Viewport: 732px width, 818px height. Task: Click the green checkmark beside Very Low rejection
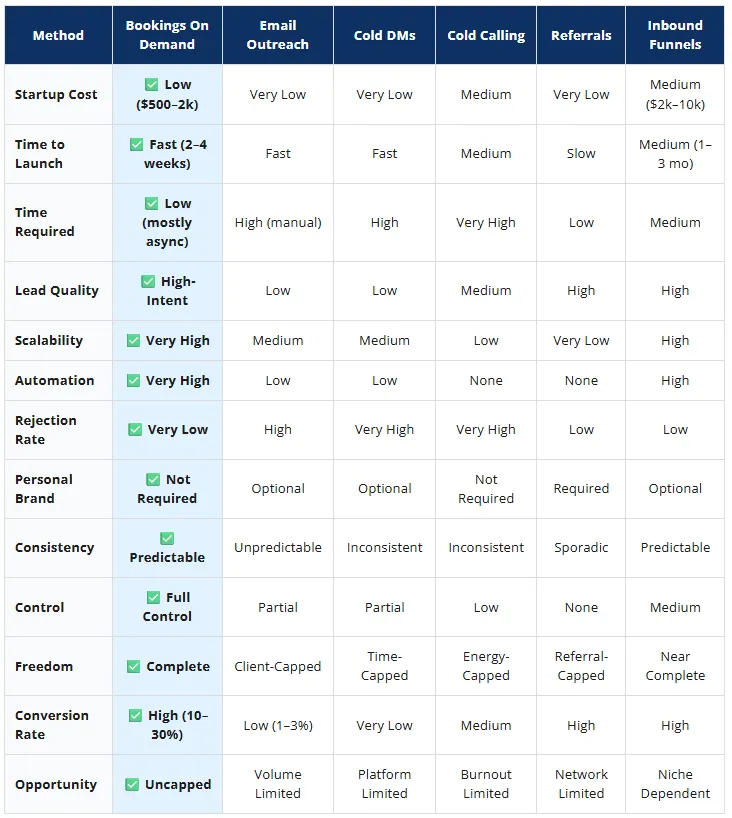click(x=135, y=430)
